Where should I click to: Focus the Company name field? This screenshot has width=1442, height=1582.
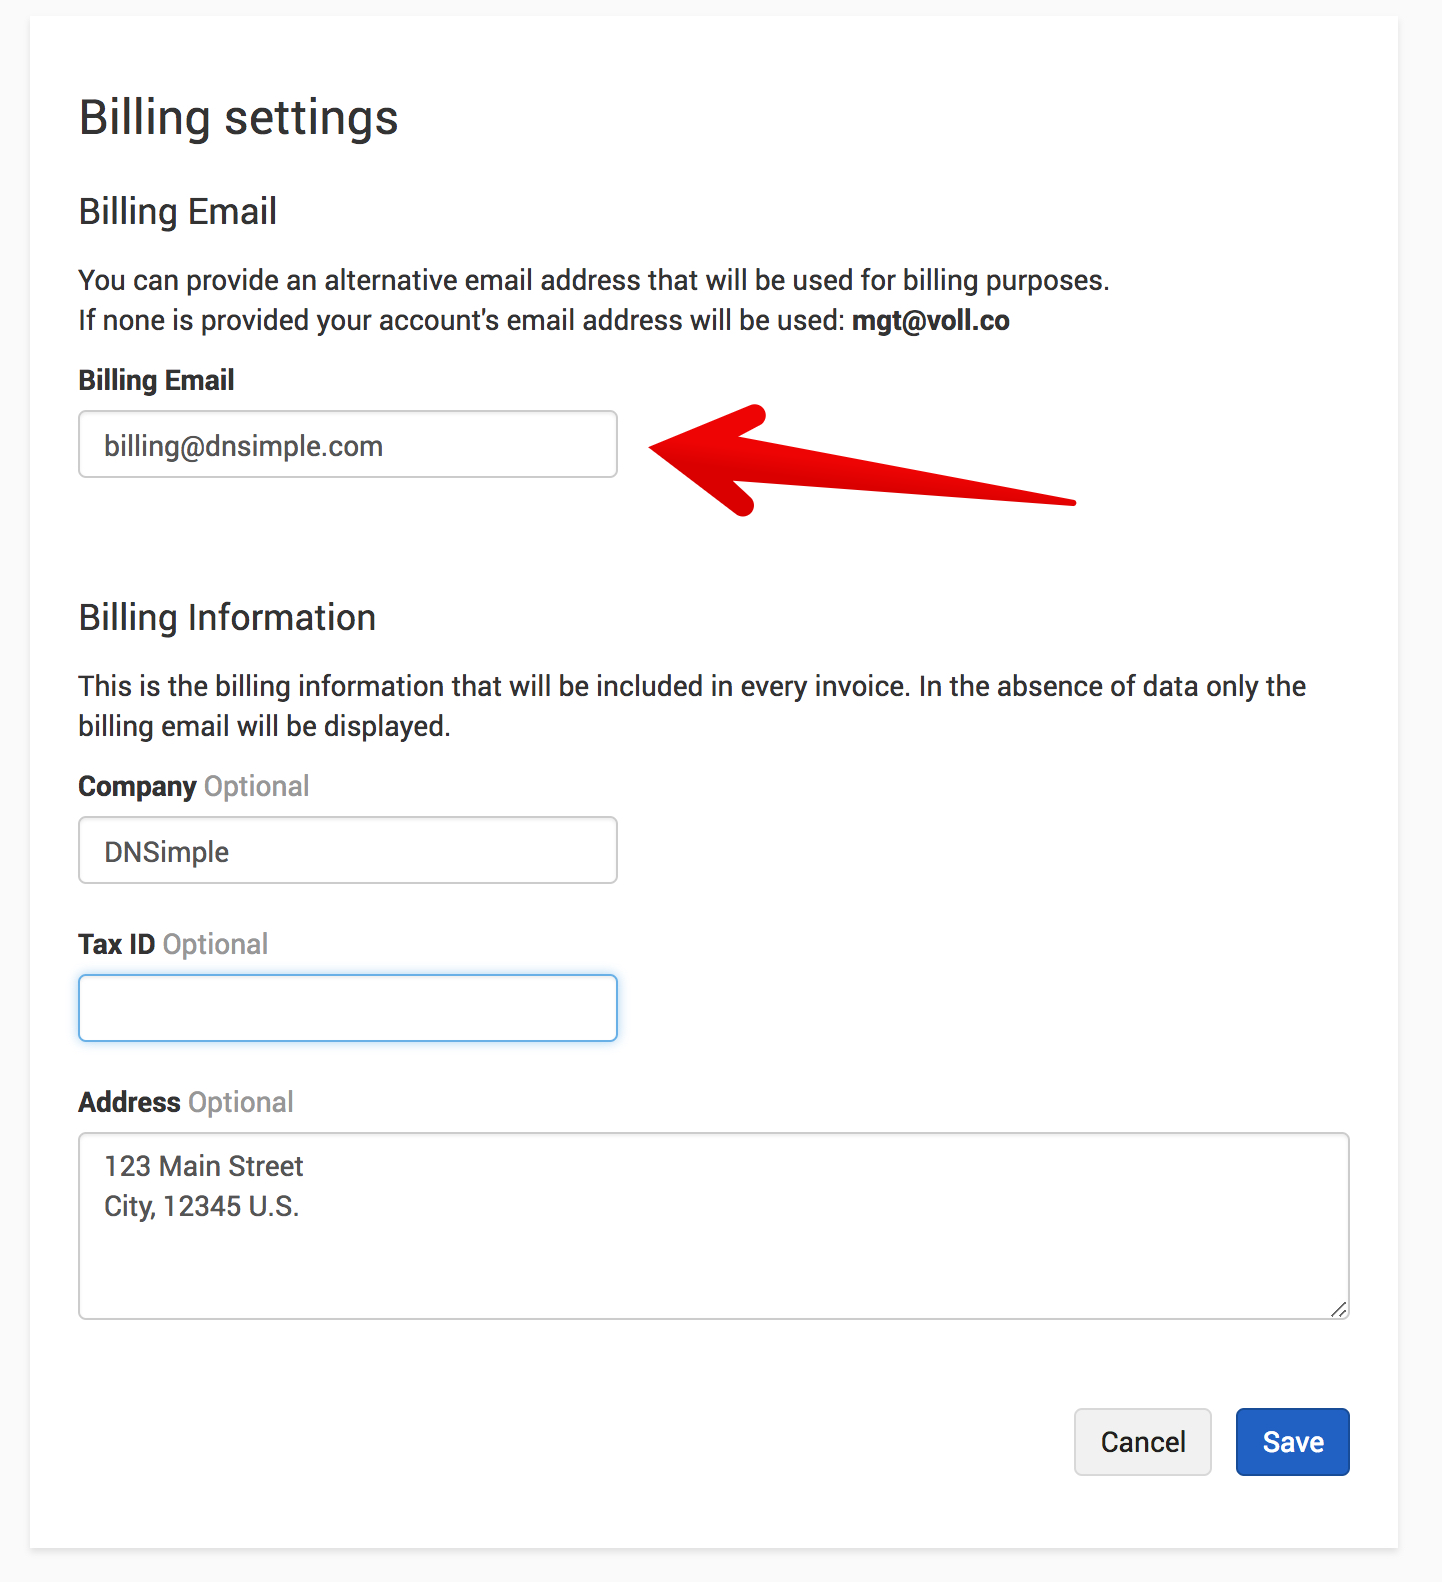[348, 850]
